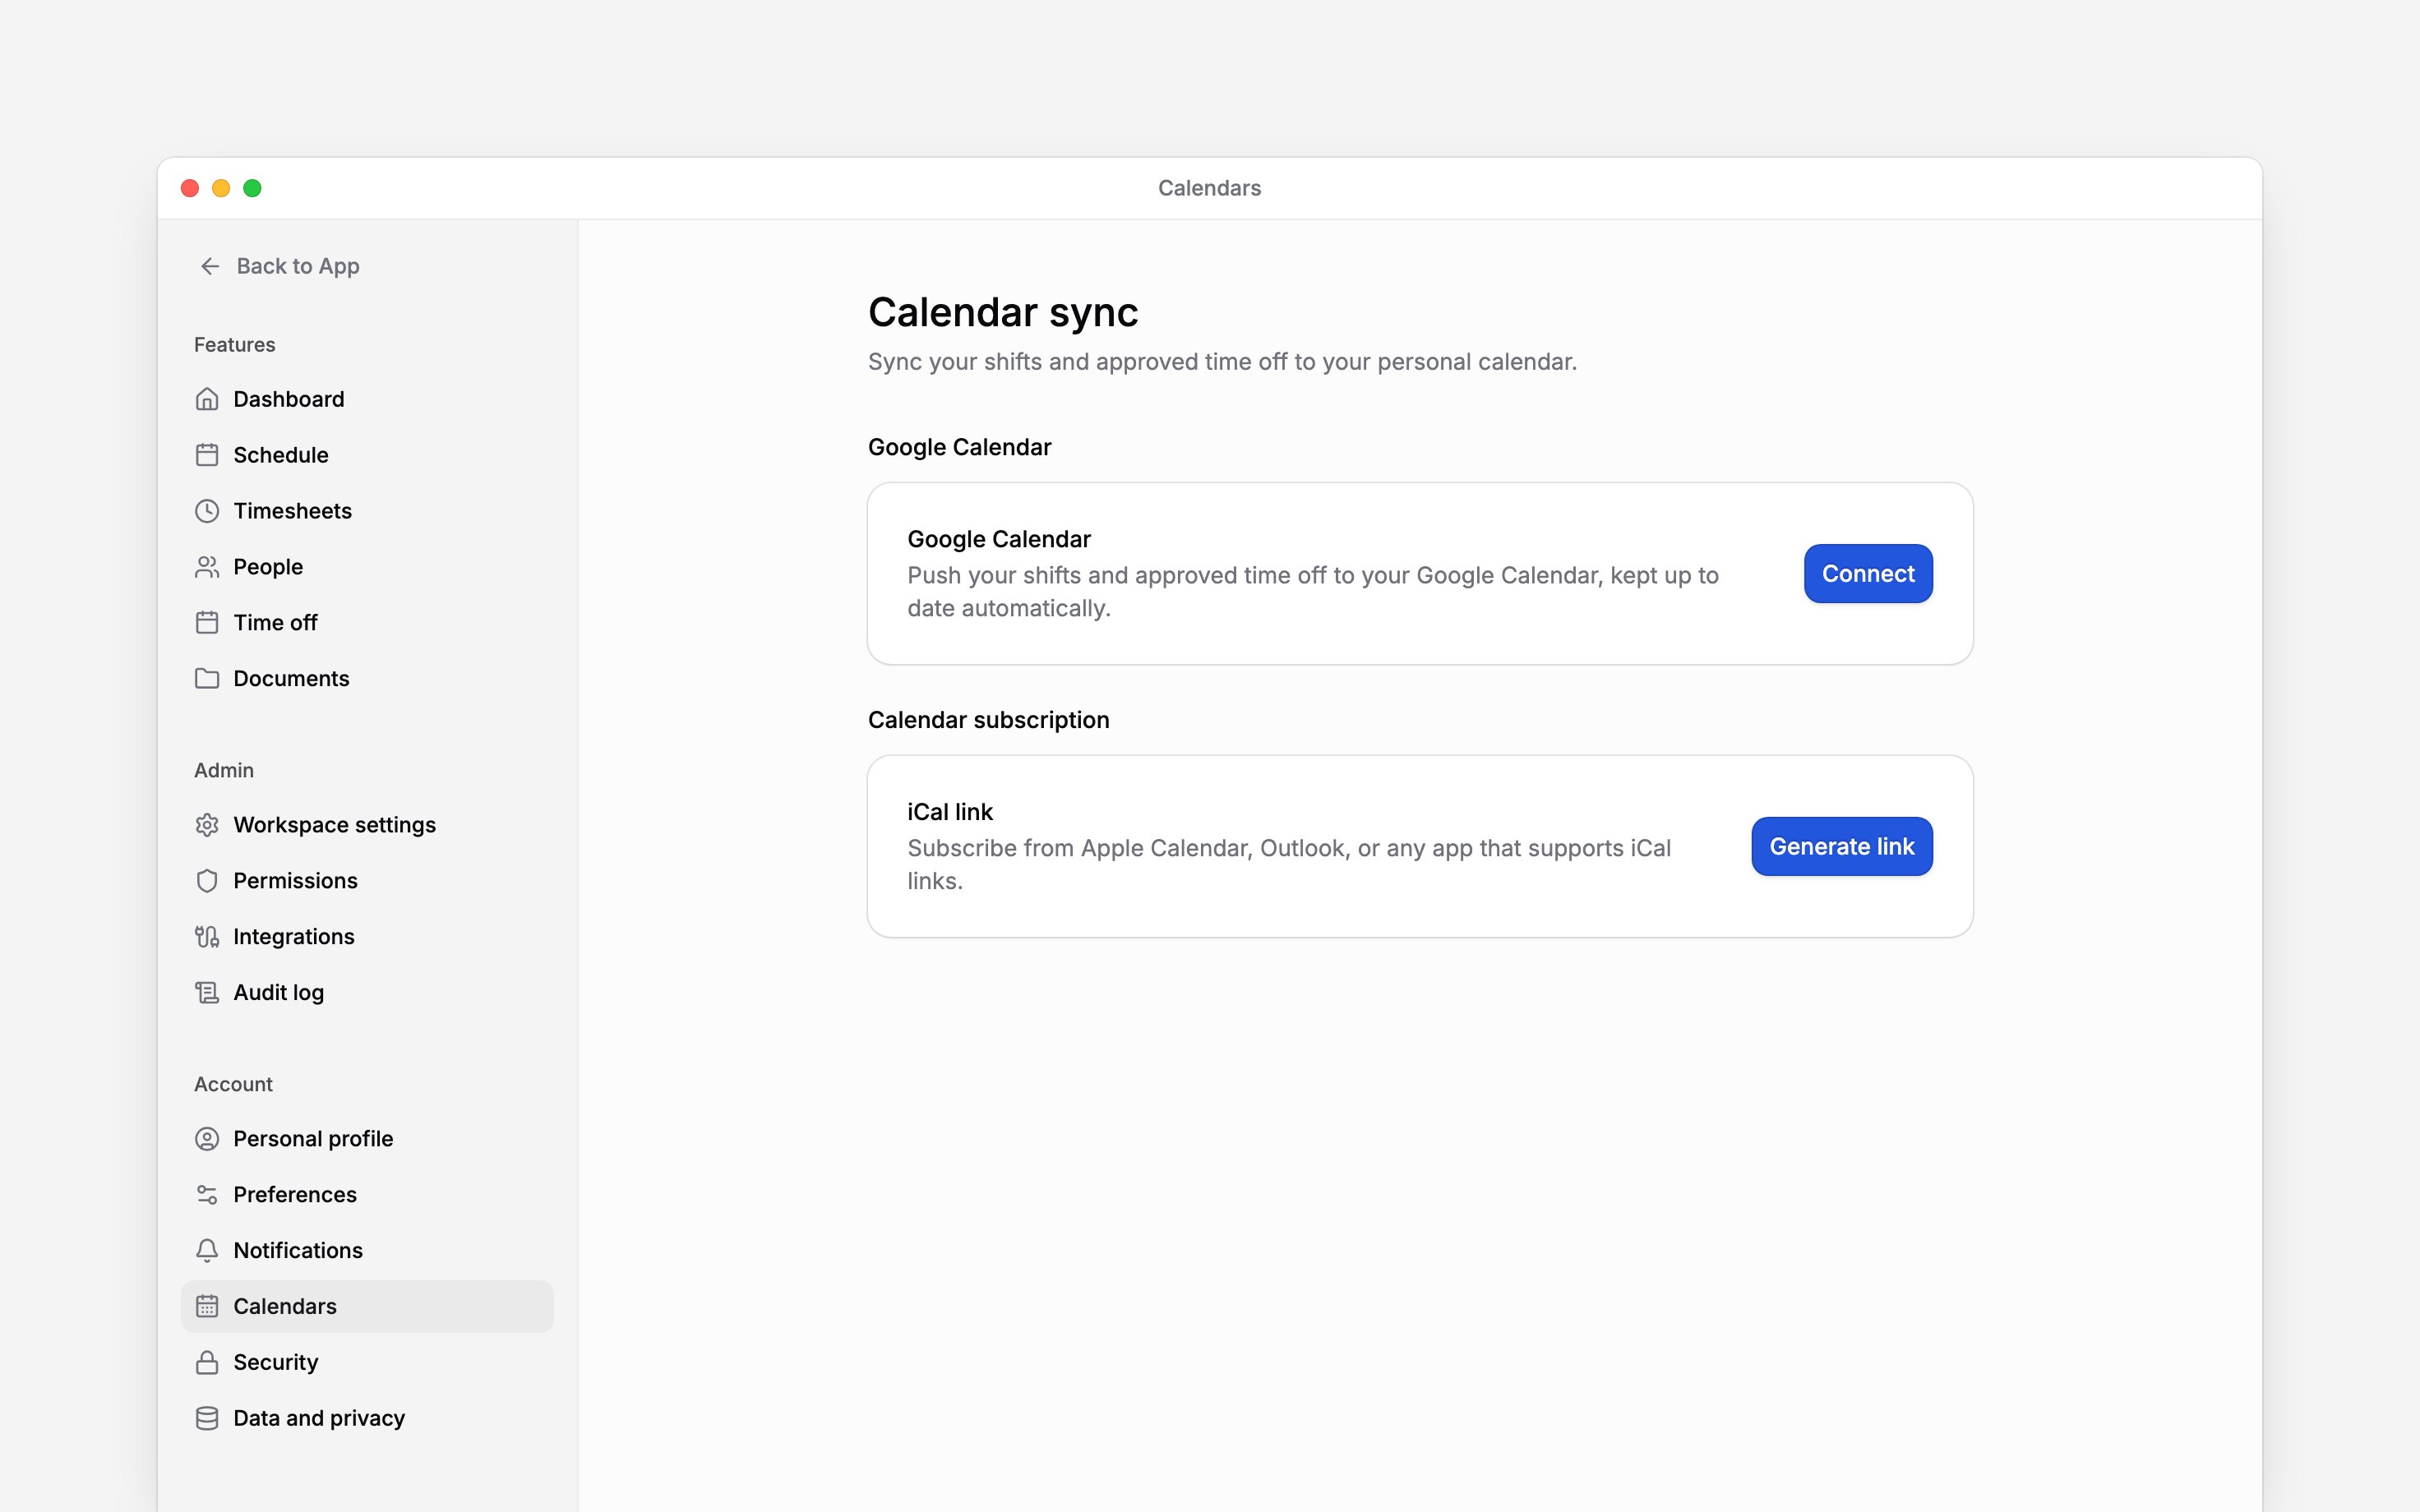This screenshot has height=1512, width=2420.
Task: Open Personal profile settings
Action: pos(367,1139)
